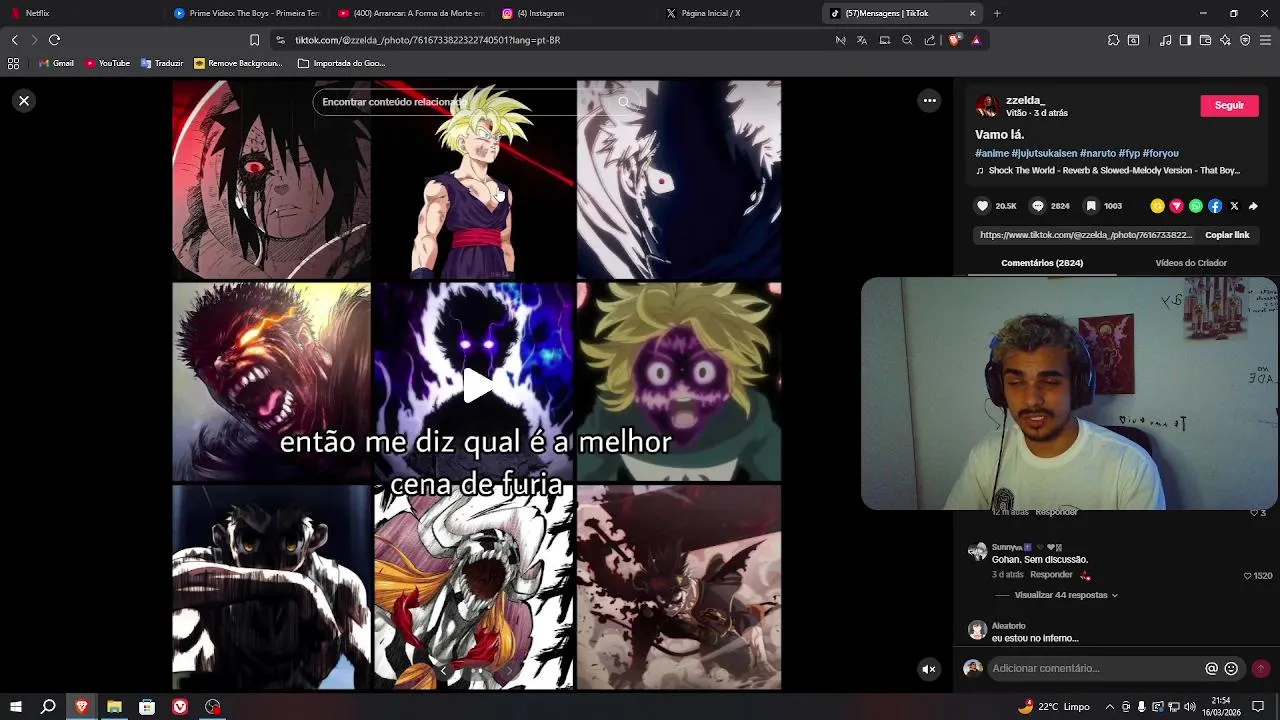The width and height of the screenshot is (1280, 720).
Task: Save post with the bookmark icon
Action: [x=1091, y=206]
